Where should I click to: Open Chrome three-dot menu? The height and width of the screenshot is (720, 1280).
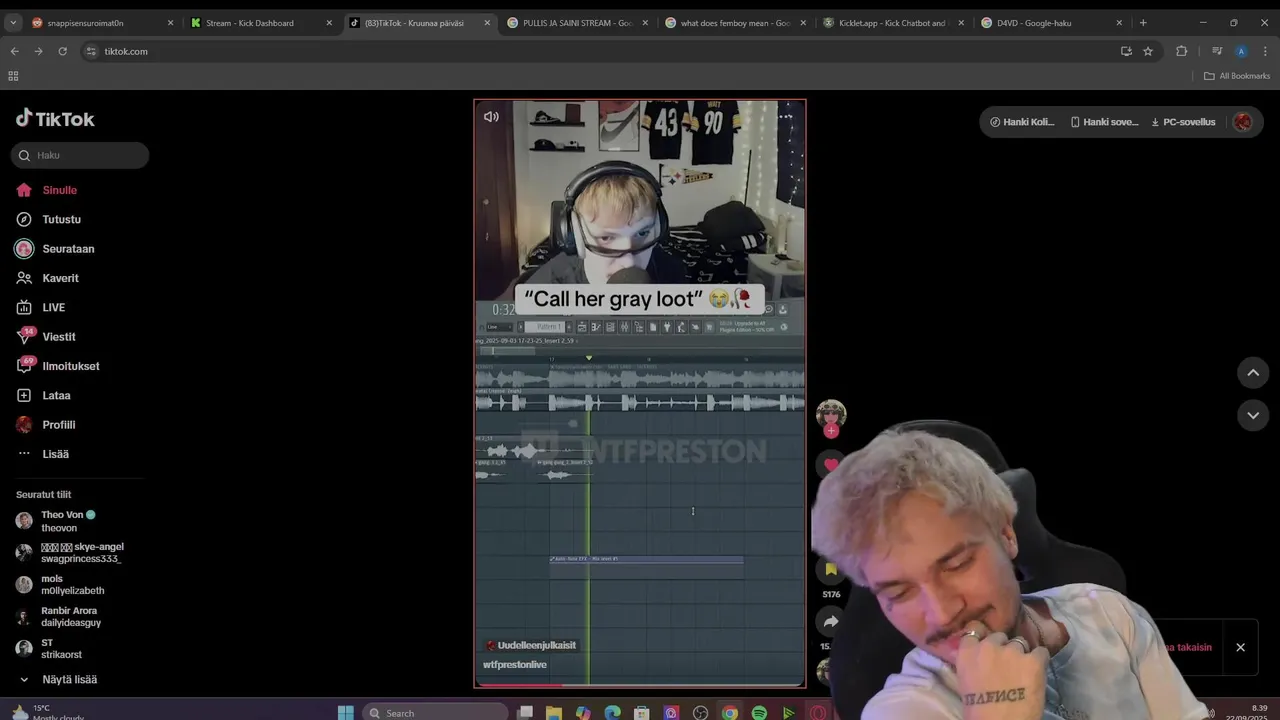(x=1265, y=51)
